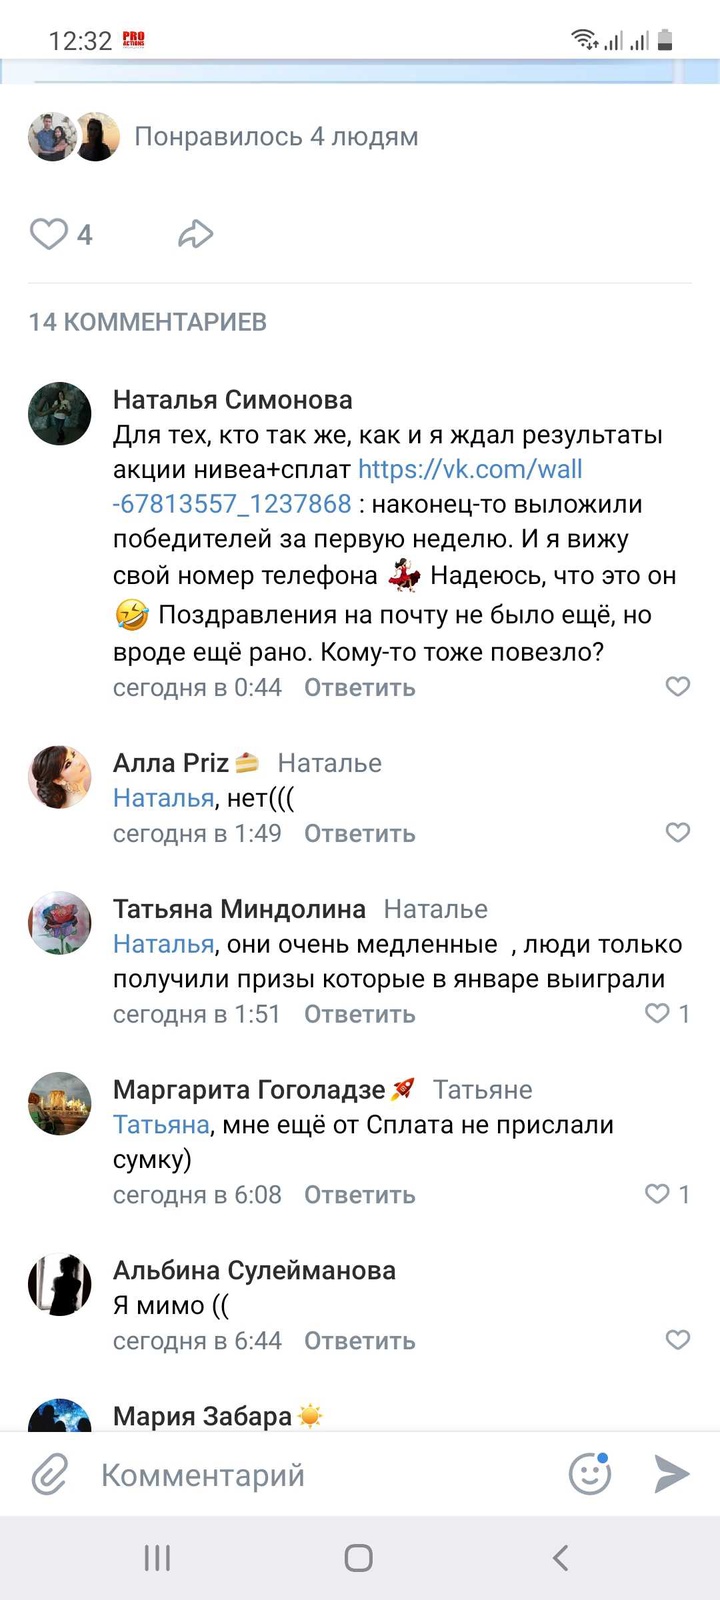The image size is (720, 1600).
Task: Open the emoji sticker picker
Action: (590, 1474)
